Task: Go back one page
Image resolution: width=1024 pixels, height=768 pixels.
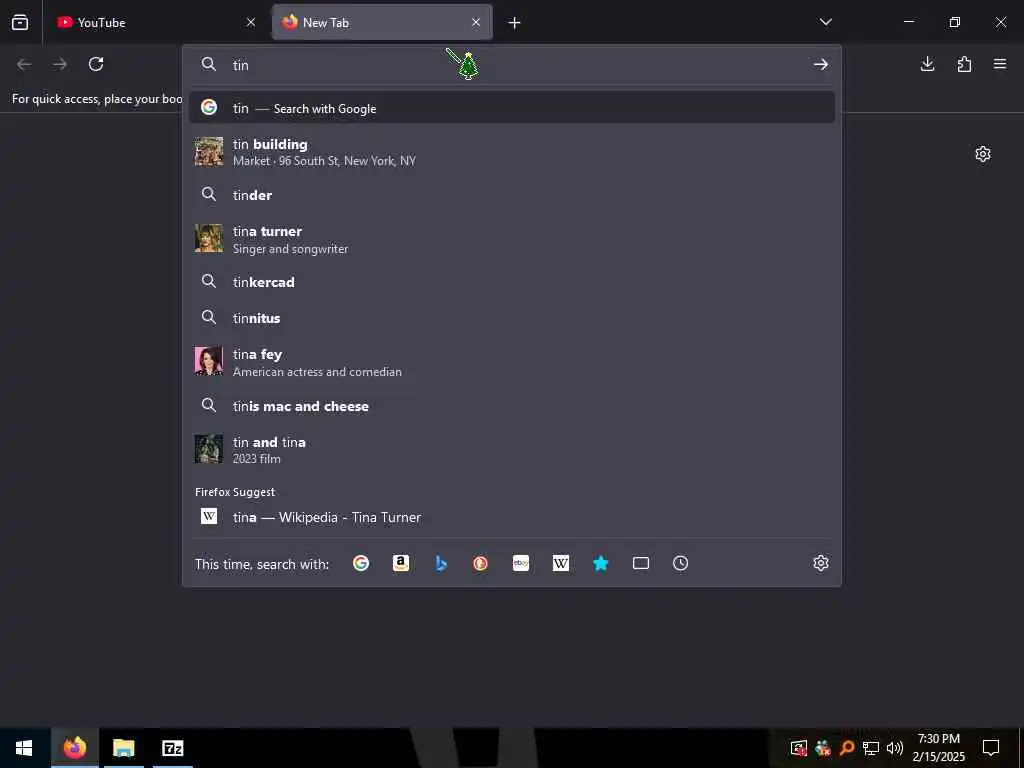Action: (x=24, y=64)
